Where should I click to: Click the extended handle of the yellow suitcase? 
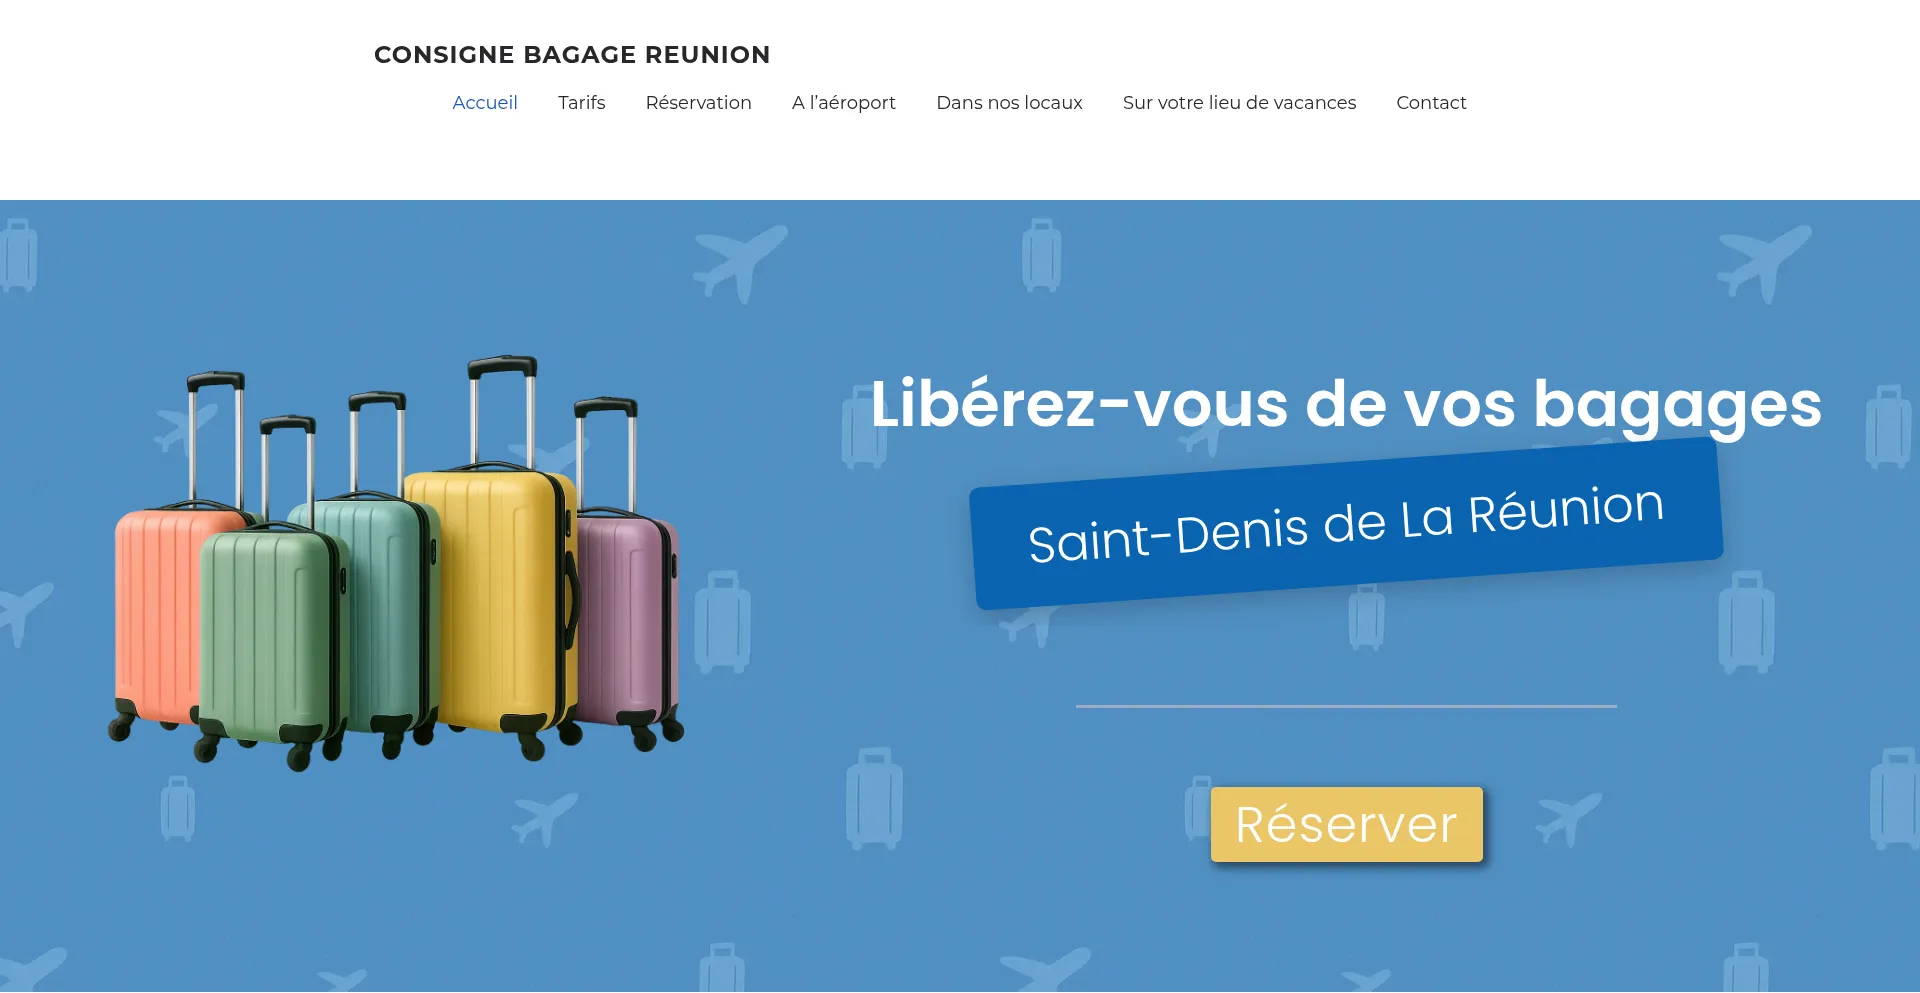(502, 408)
